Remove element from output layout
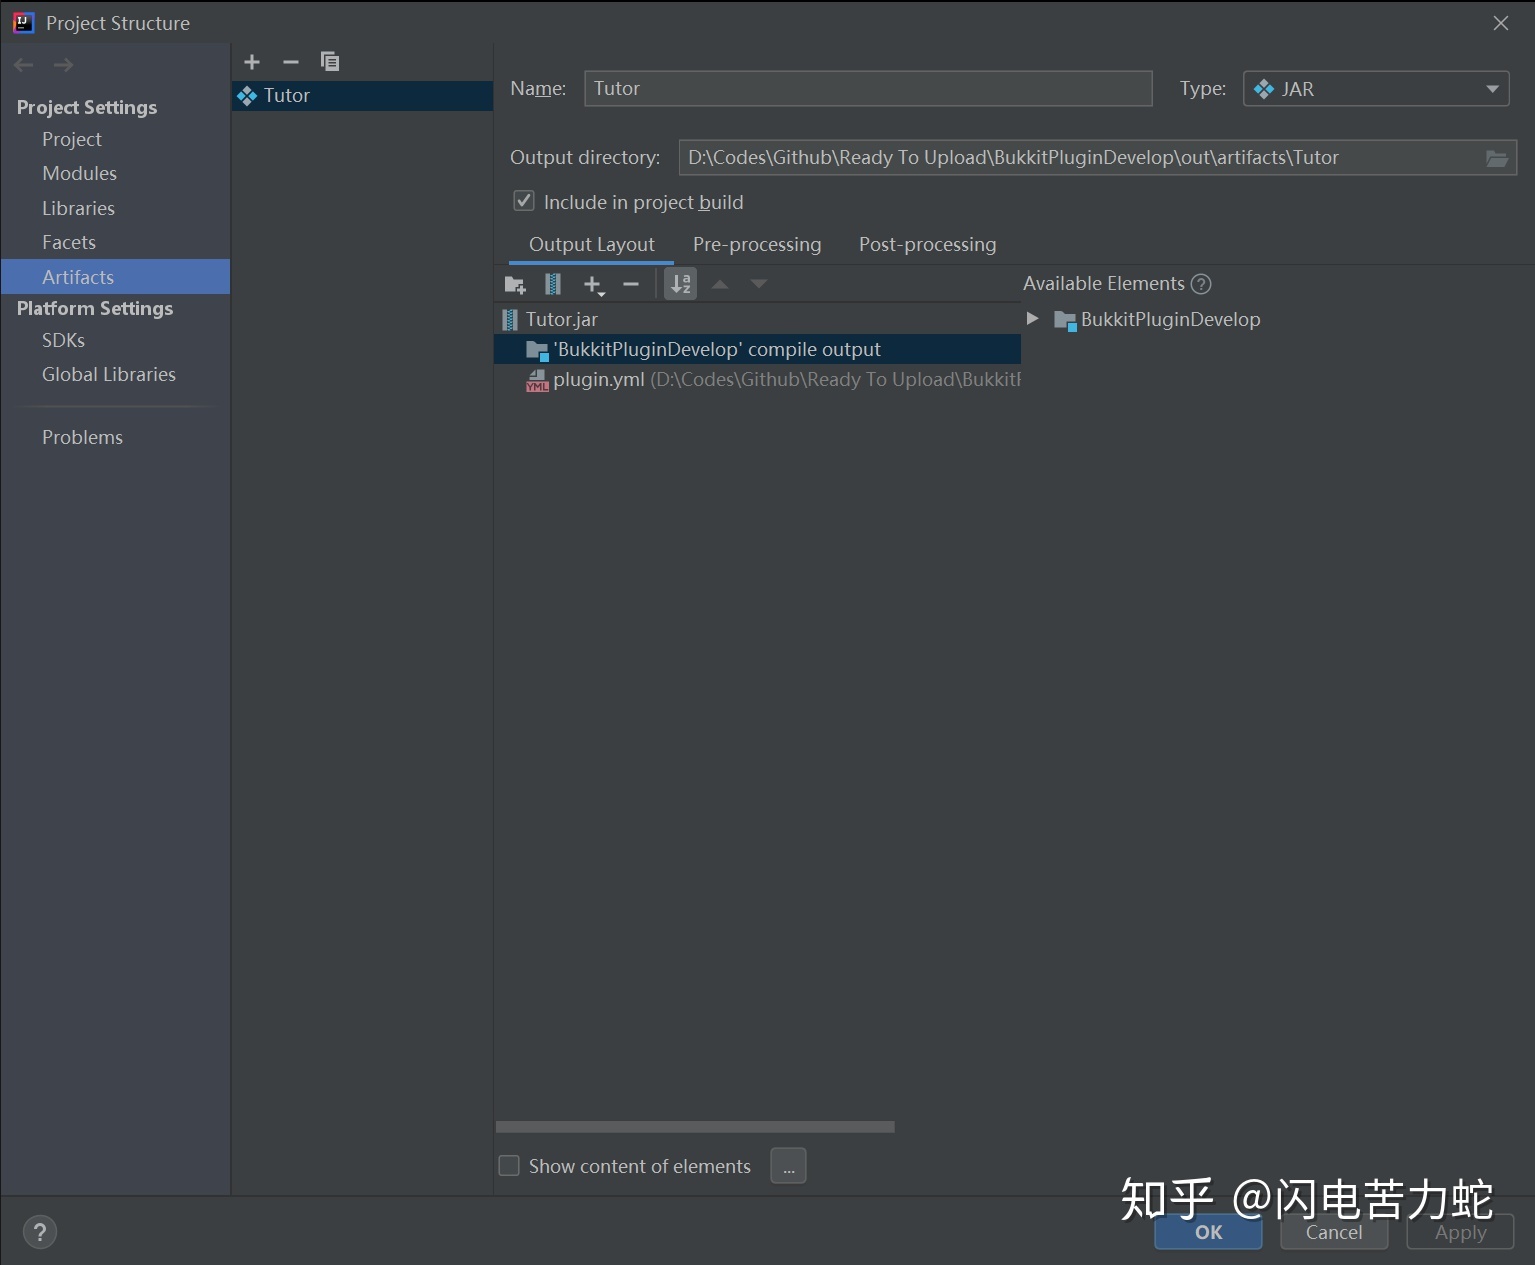 click(x=631, y=285)
